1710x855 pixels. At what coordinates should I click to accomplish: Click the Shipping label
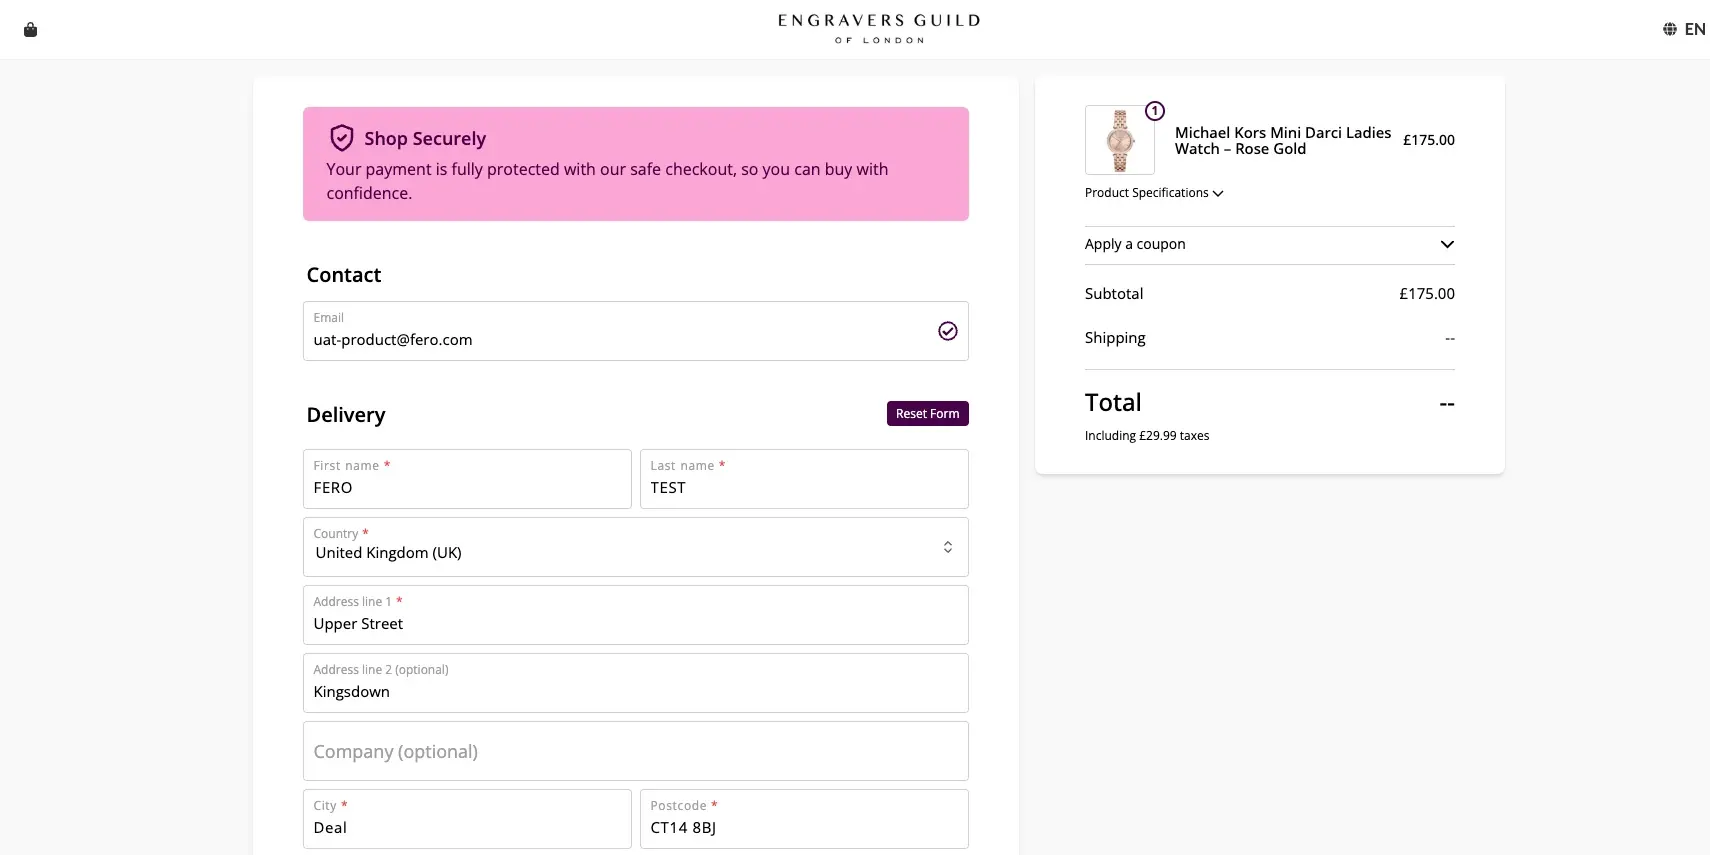(x=1115, y=338)
